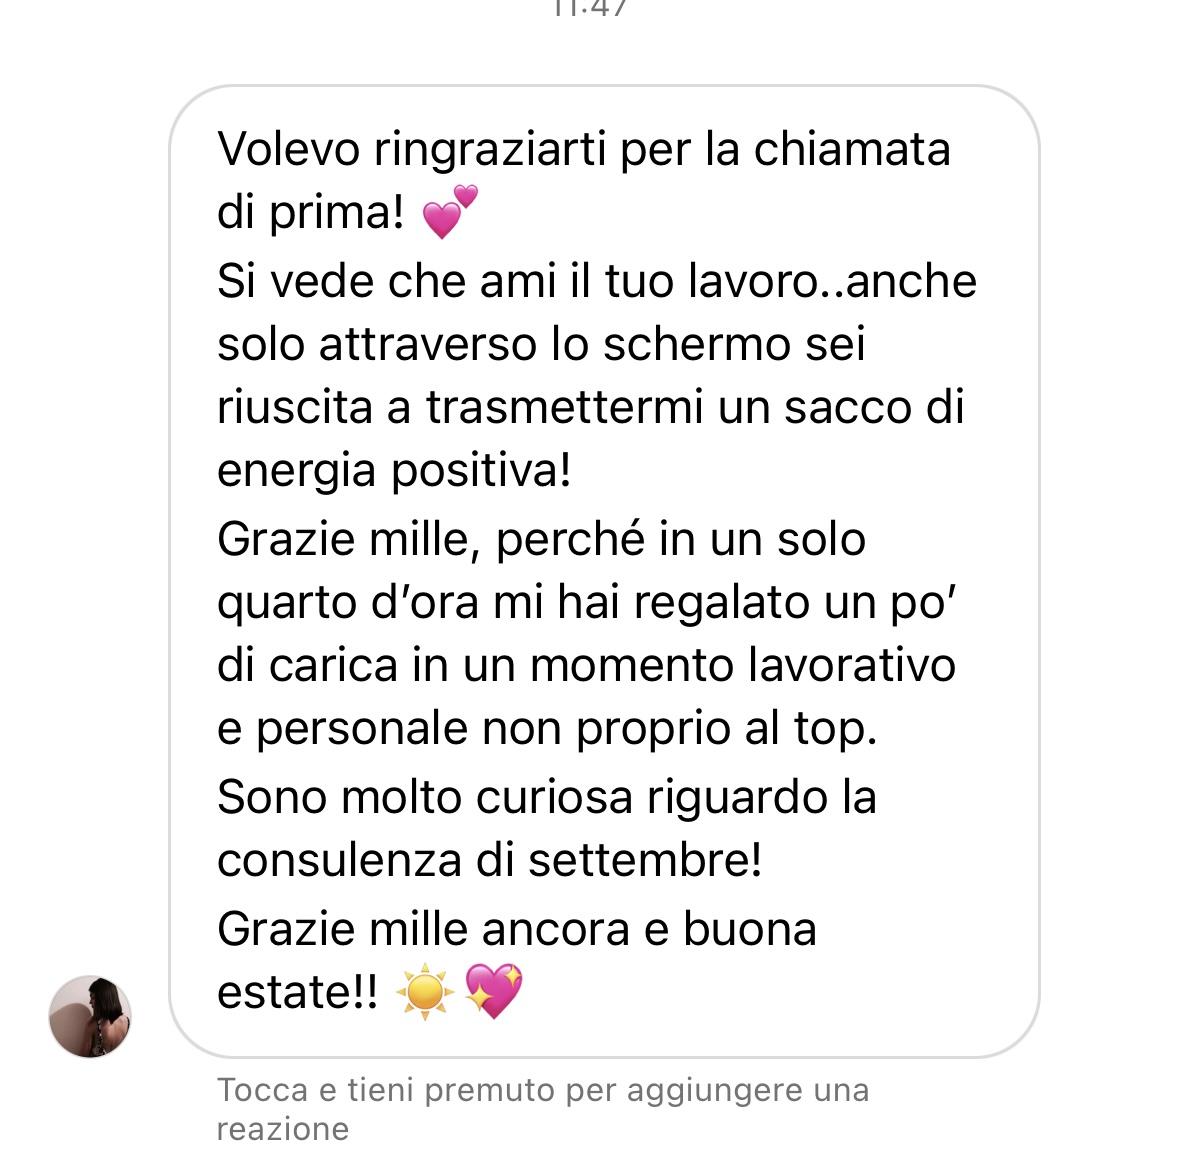Tap the sparkling heart emoji

493,991
